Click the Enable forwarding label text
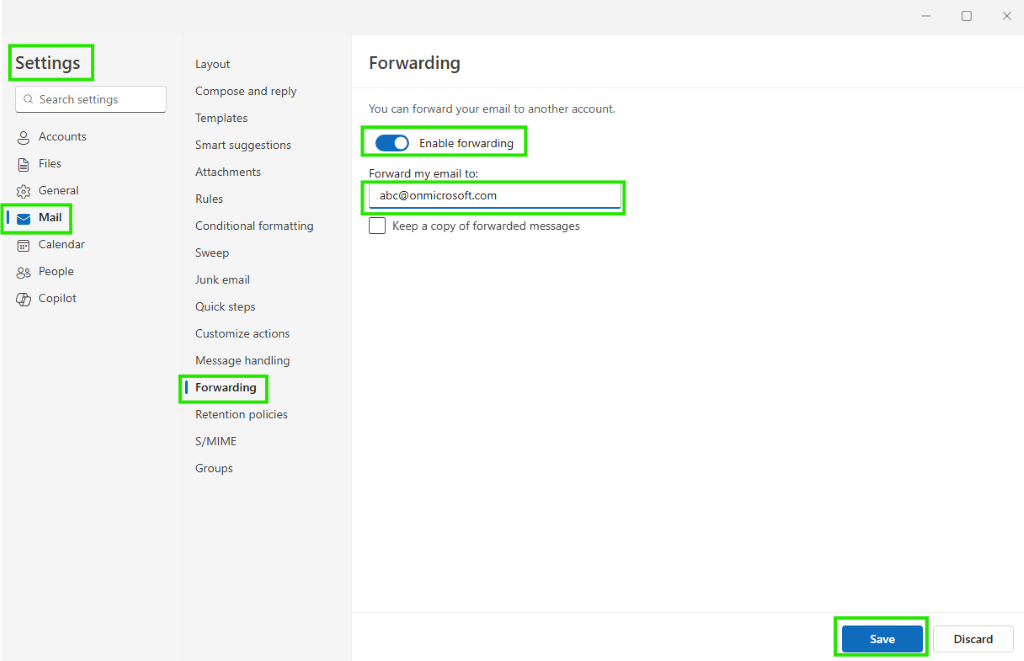Image resolution: width=1024 pixels, height=661 pixels. pyautogui.click(x=466, y=143)
